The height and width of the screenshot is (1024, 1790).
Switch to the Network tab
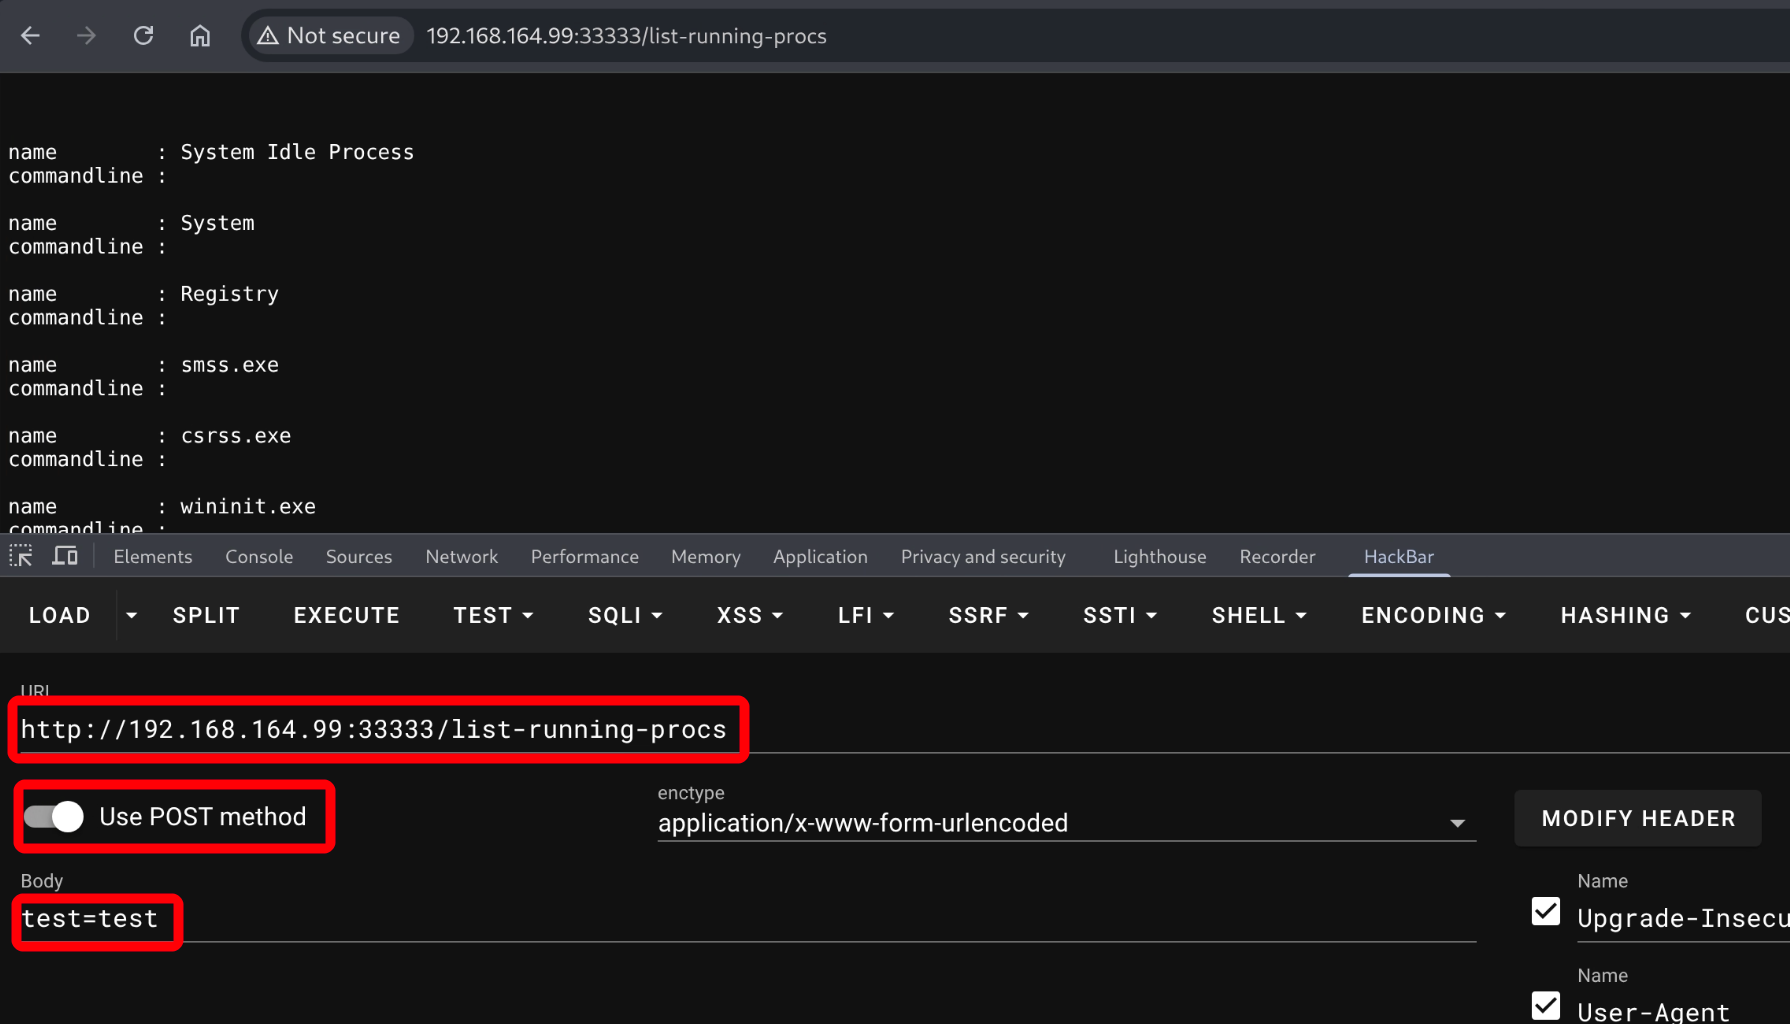point(461,557)
